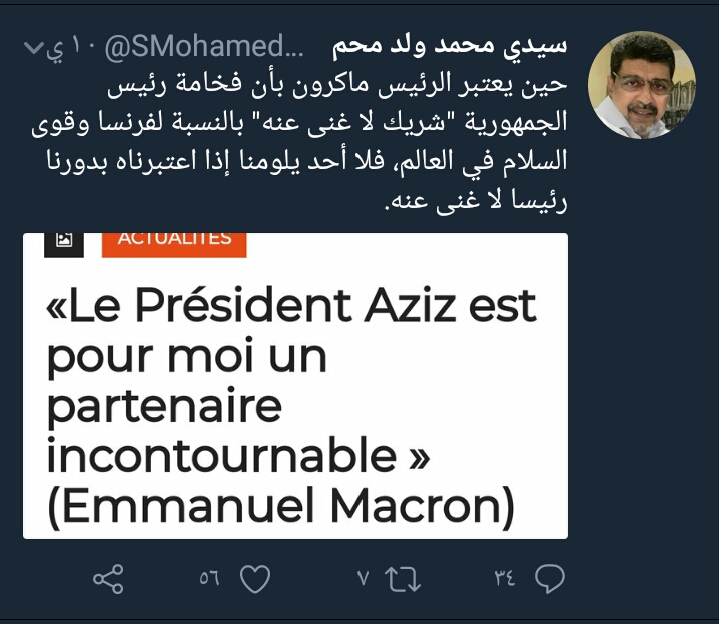Click the like count ٥٦
Image resolution: width=719 pixels, height=624 pixels.
(x=210, y=578)
